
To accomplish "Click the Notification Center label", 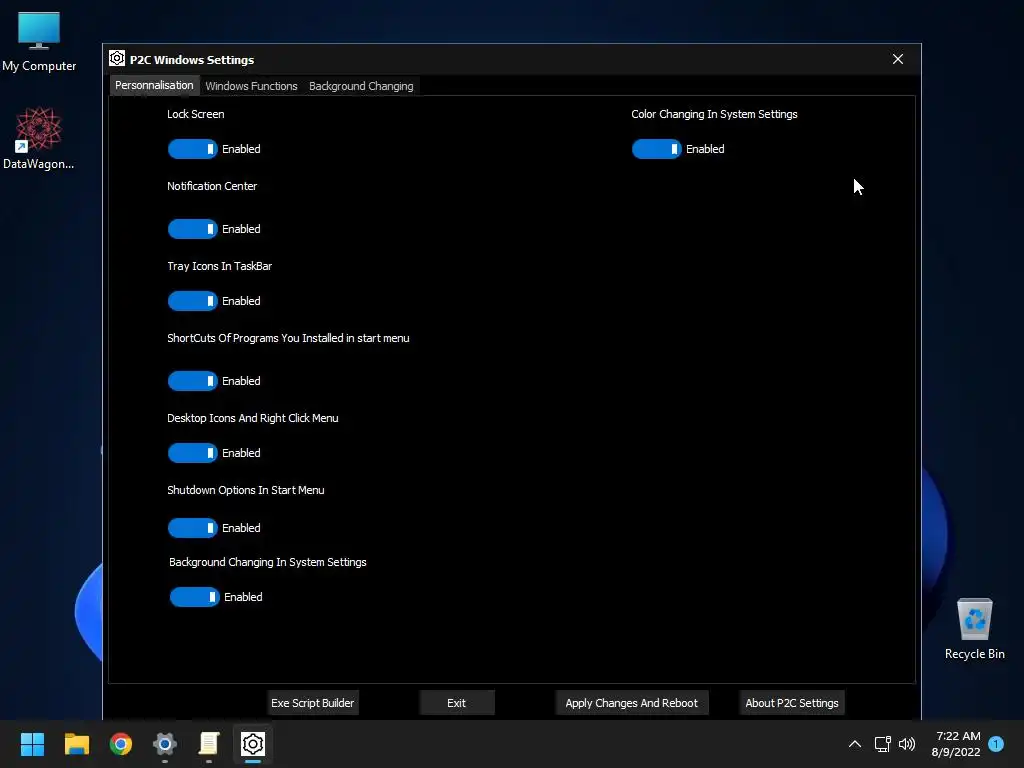I will click(212, 186).
